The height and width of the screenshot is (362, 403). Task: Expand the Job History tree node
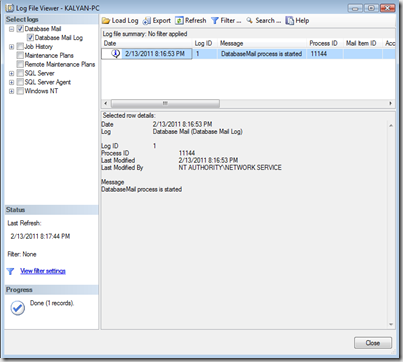11,47
